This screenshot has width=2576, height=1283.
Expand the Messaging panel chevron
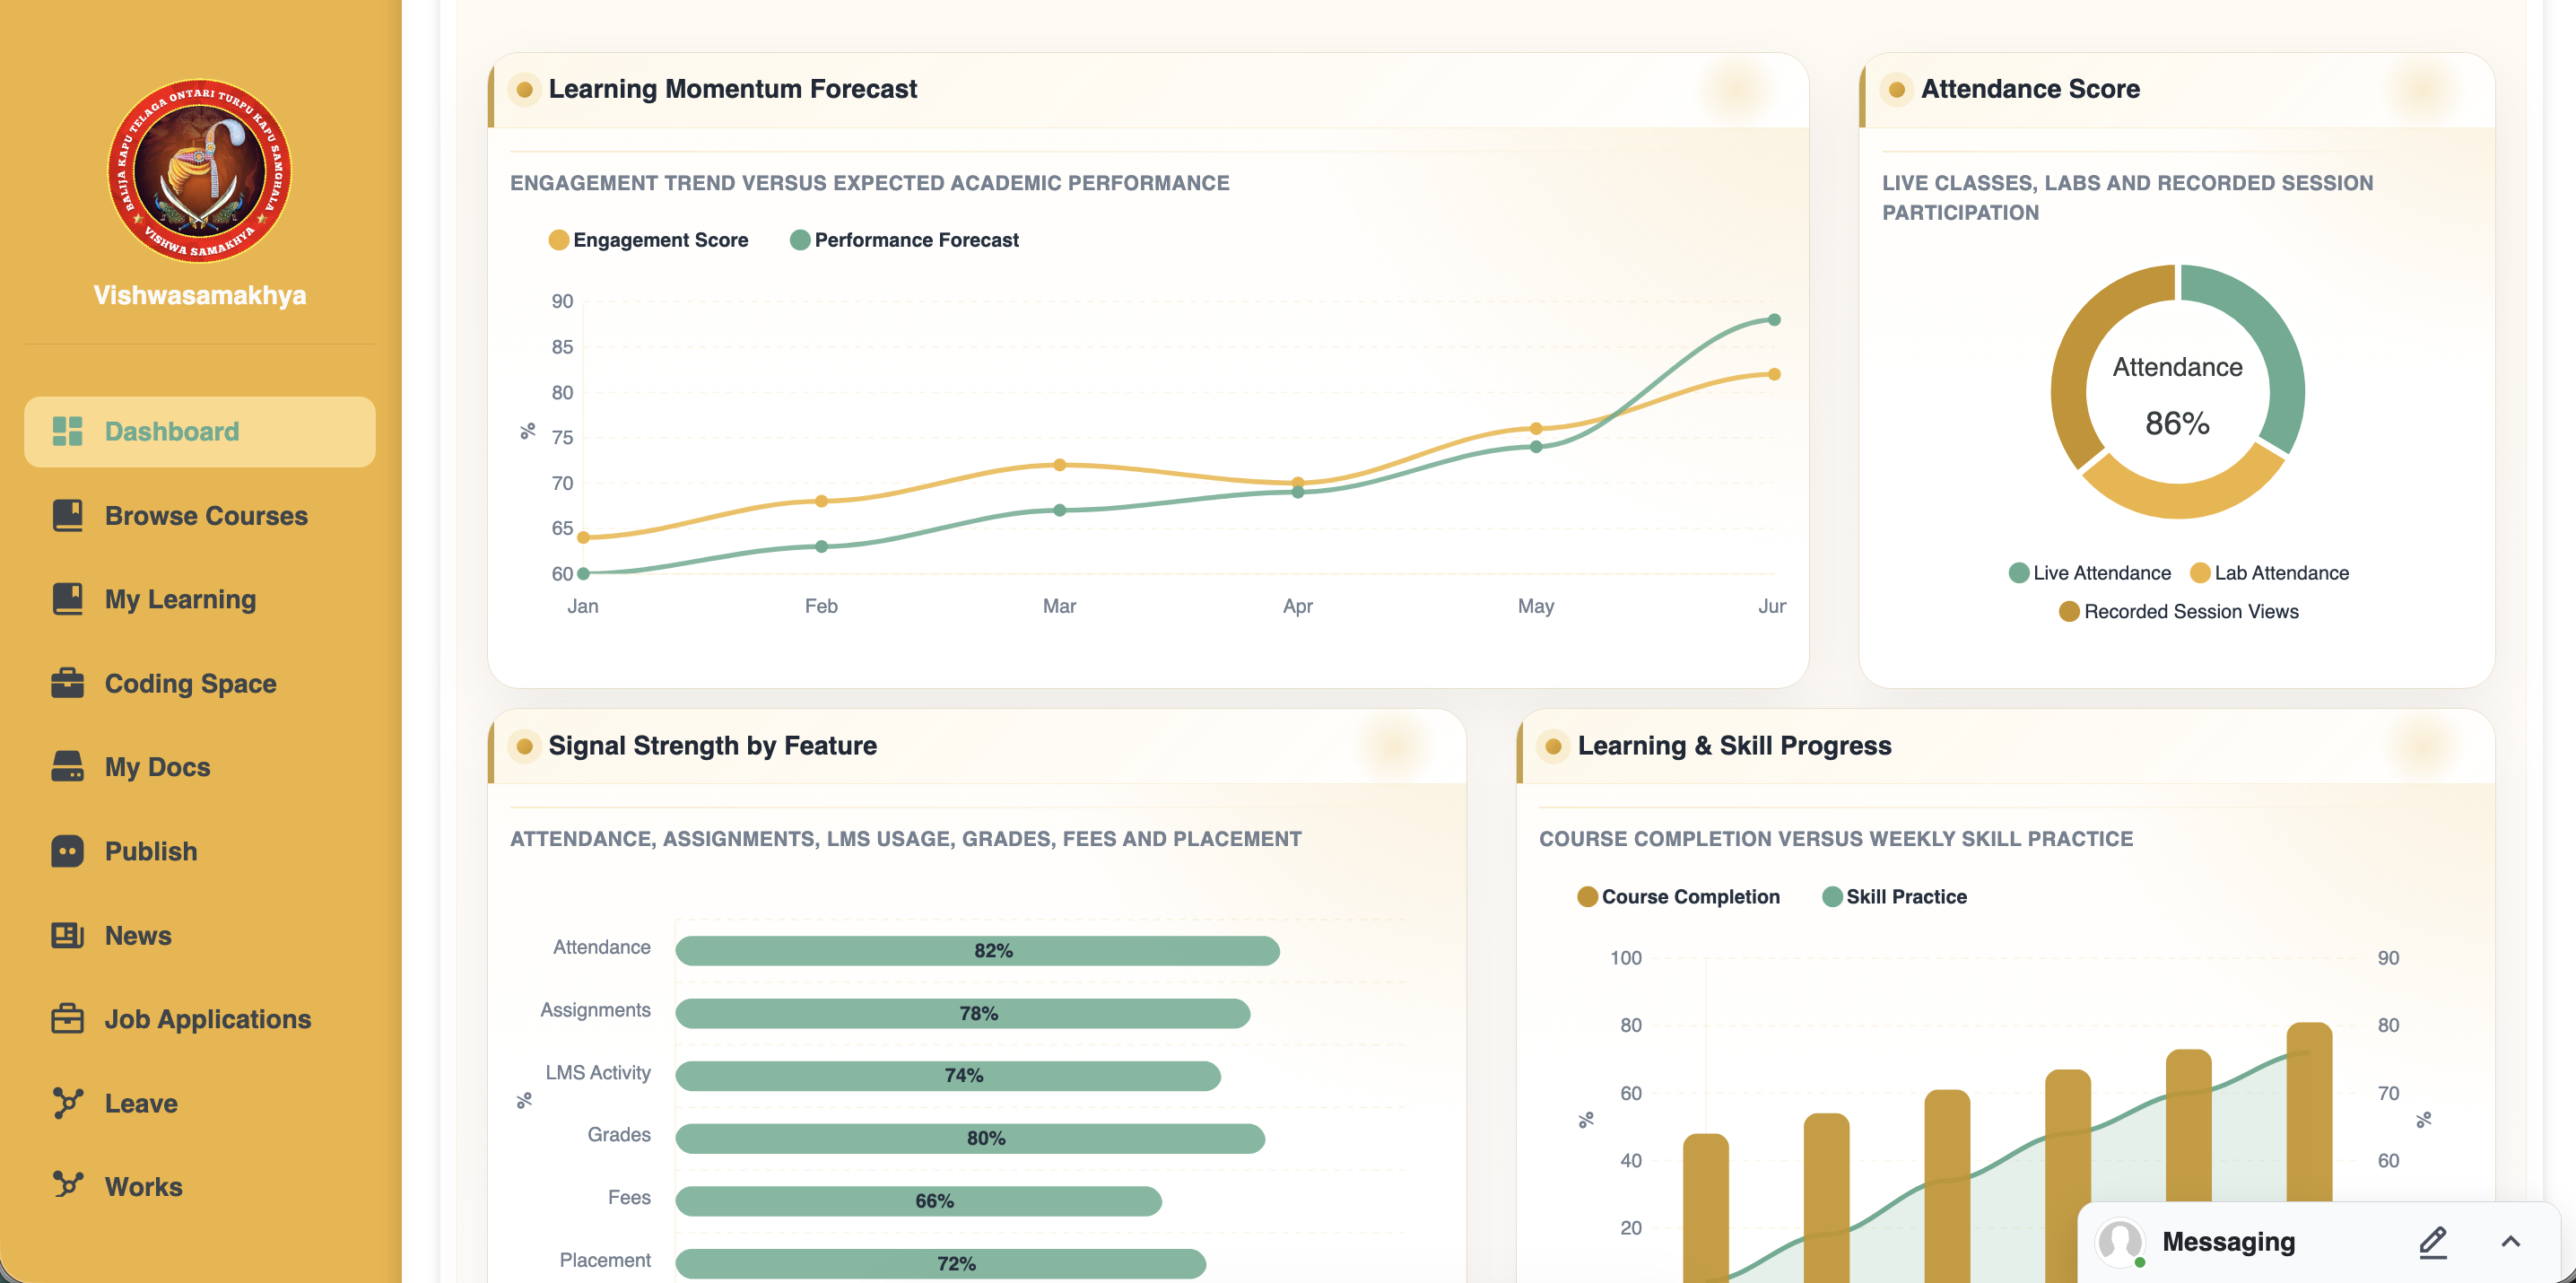click(x=2510, y=1242)
